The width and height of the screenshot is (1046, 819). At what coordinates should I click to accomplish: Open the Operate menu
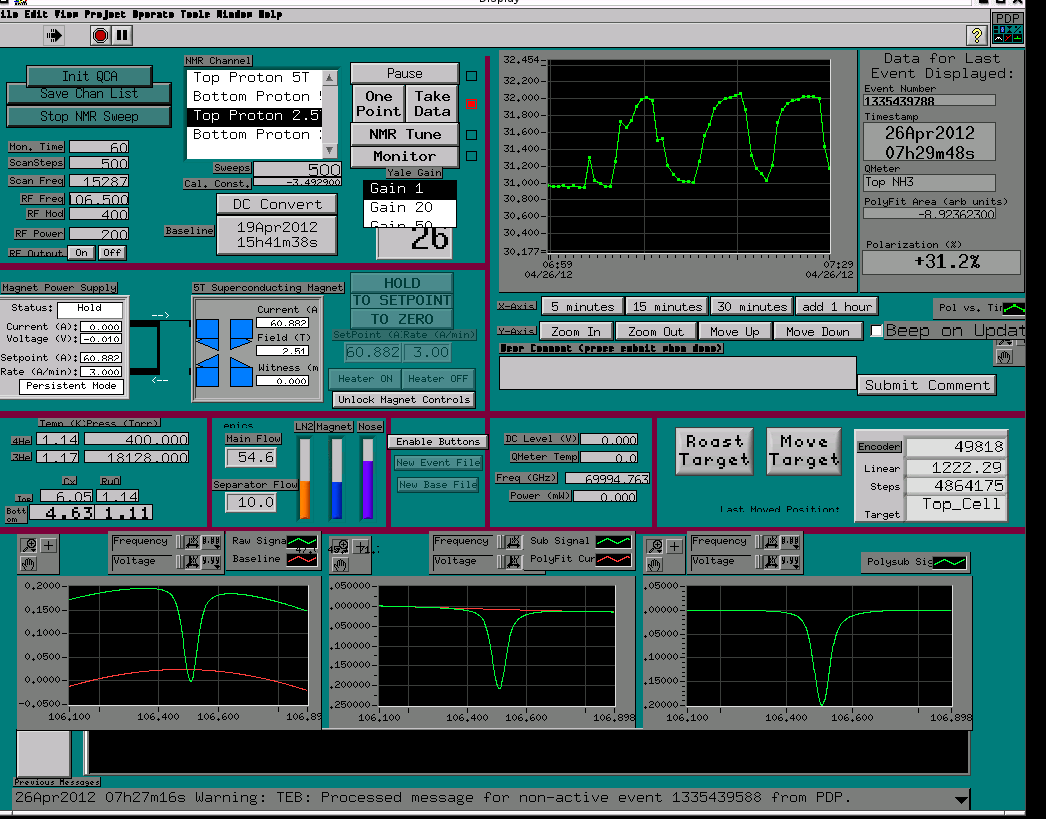[153, 14]
